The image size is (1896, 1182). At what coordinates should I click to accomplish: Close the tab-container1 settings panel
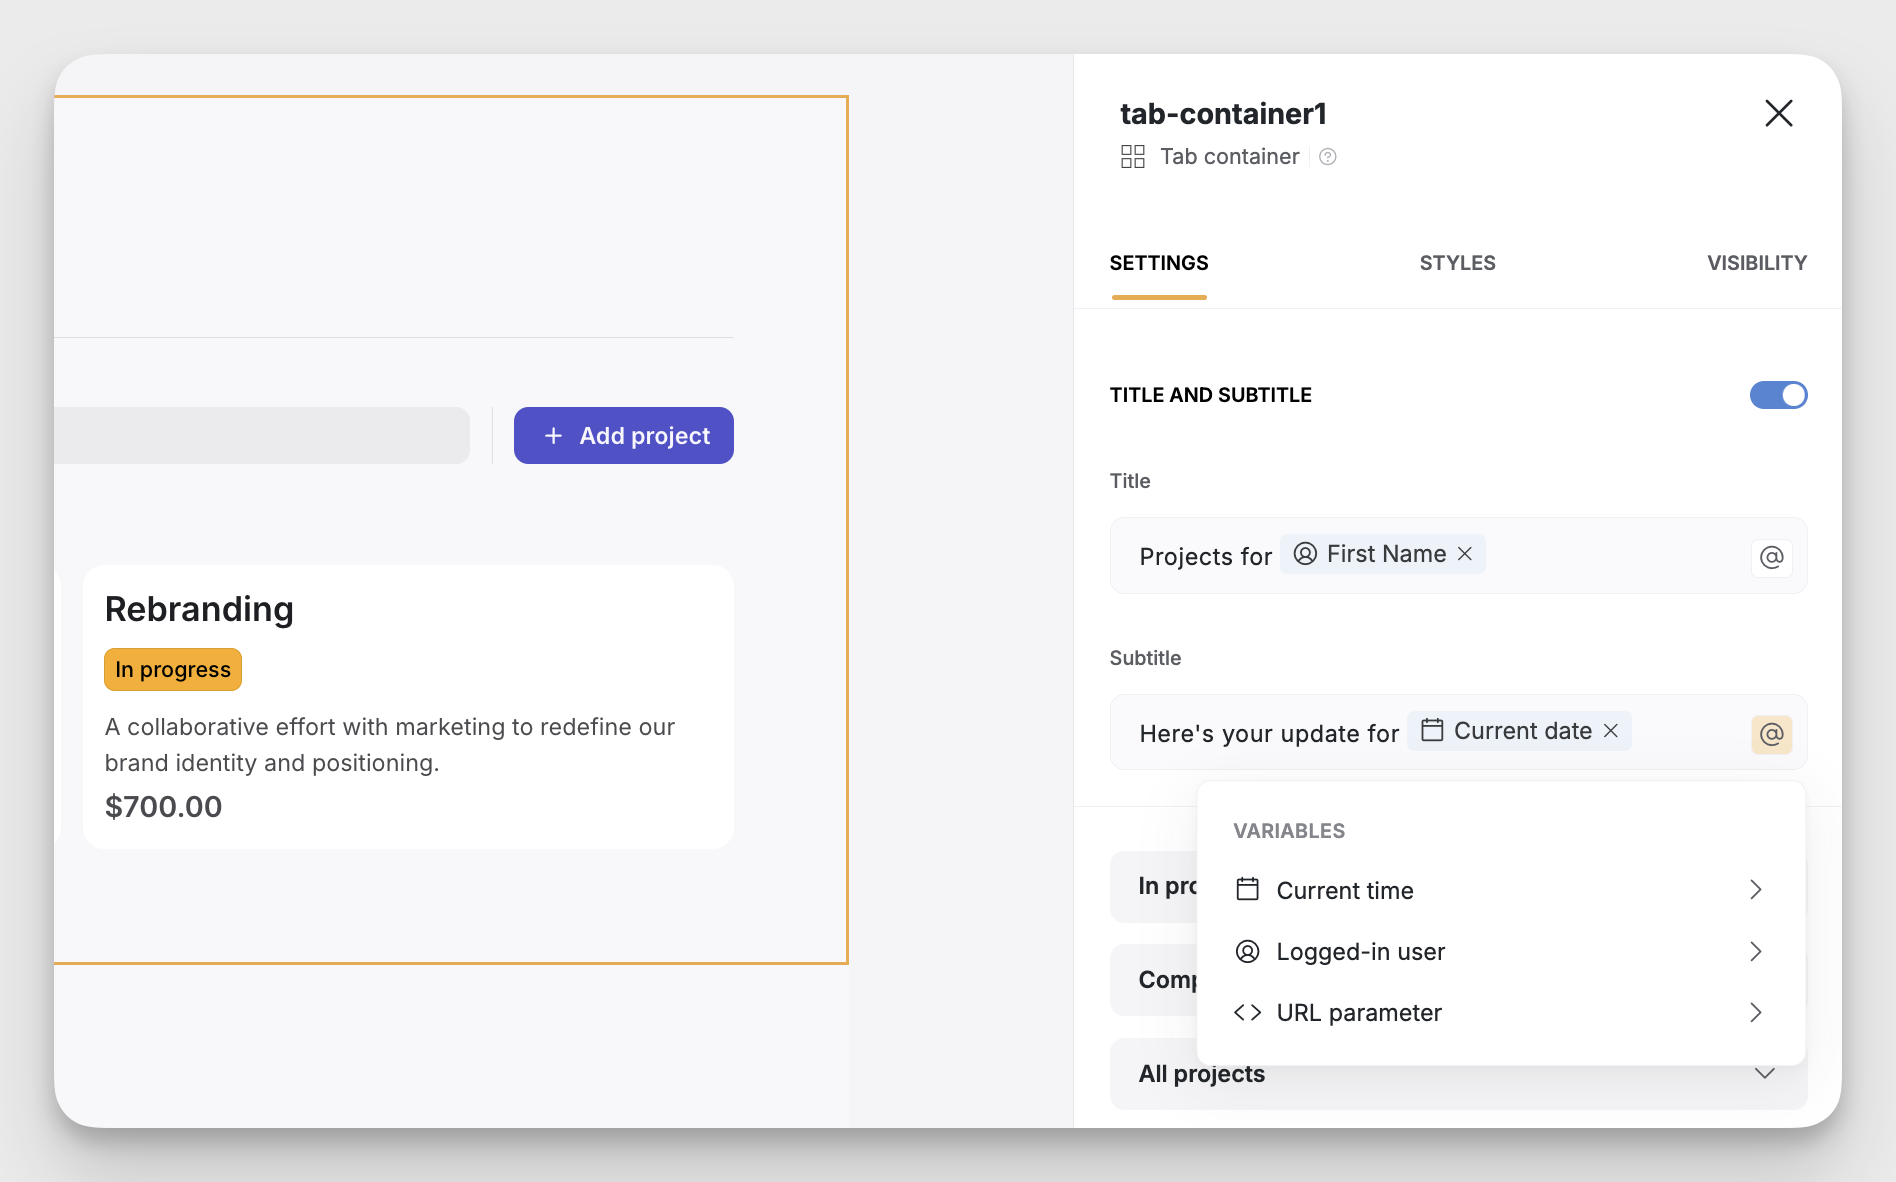[1778, 113]
